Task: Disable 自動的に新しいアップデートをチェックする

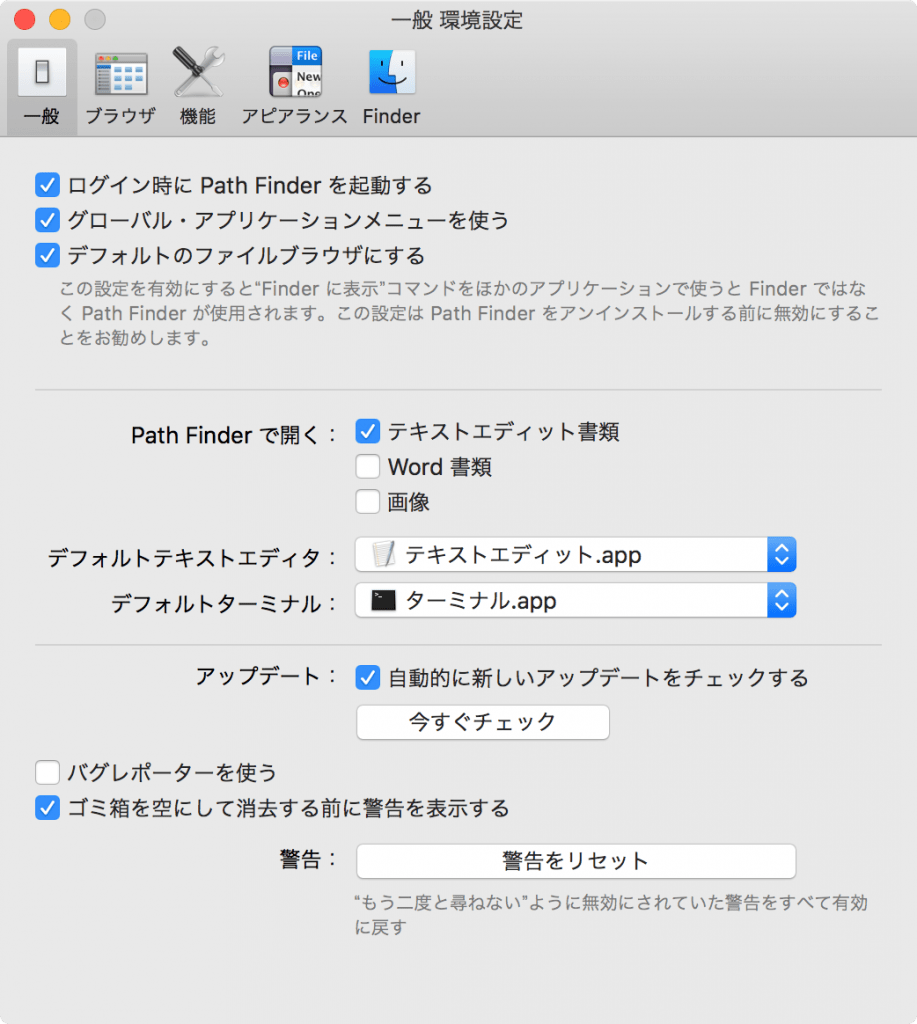Action: (x=368, y=678)
